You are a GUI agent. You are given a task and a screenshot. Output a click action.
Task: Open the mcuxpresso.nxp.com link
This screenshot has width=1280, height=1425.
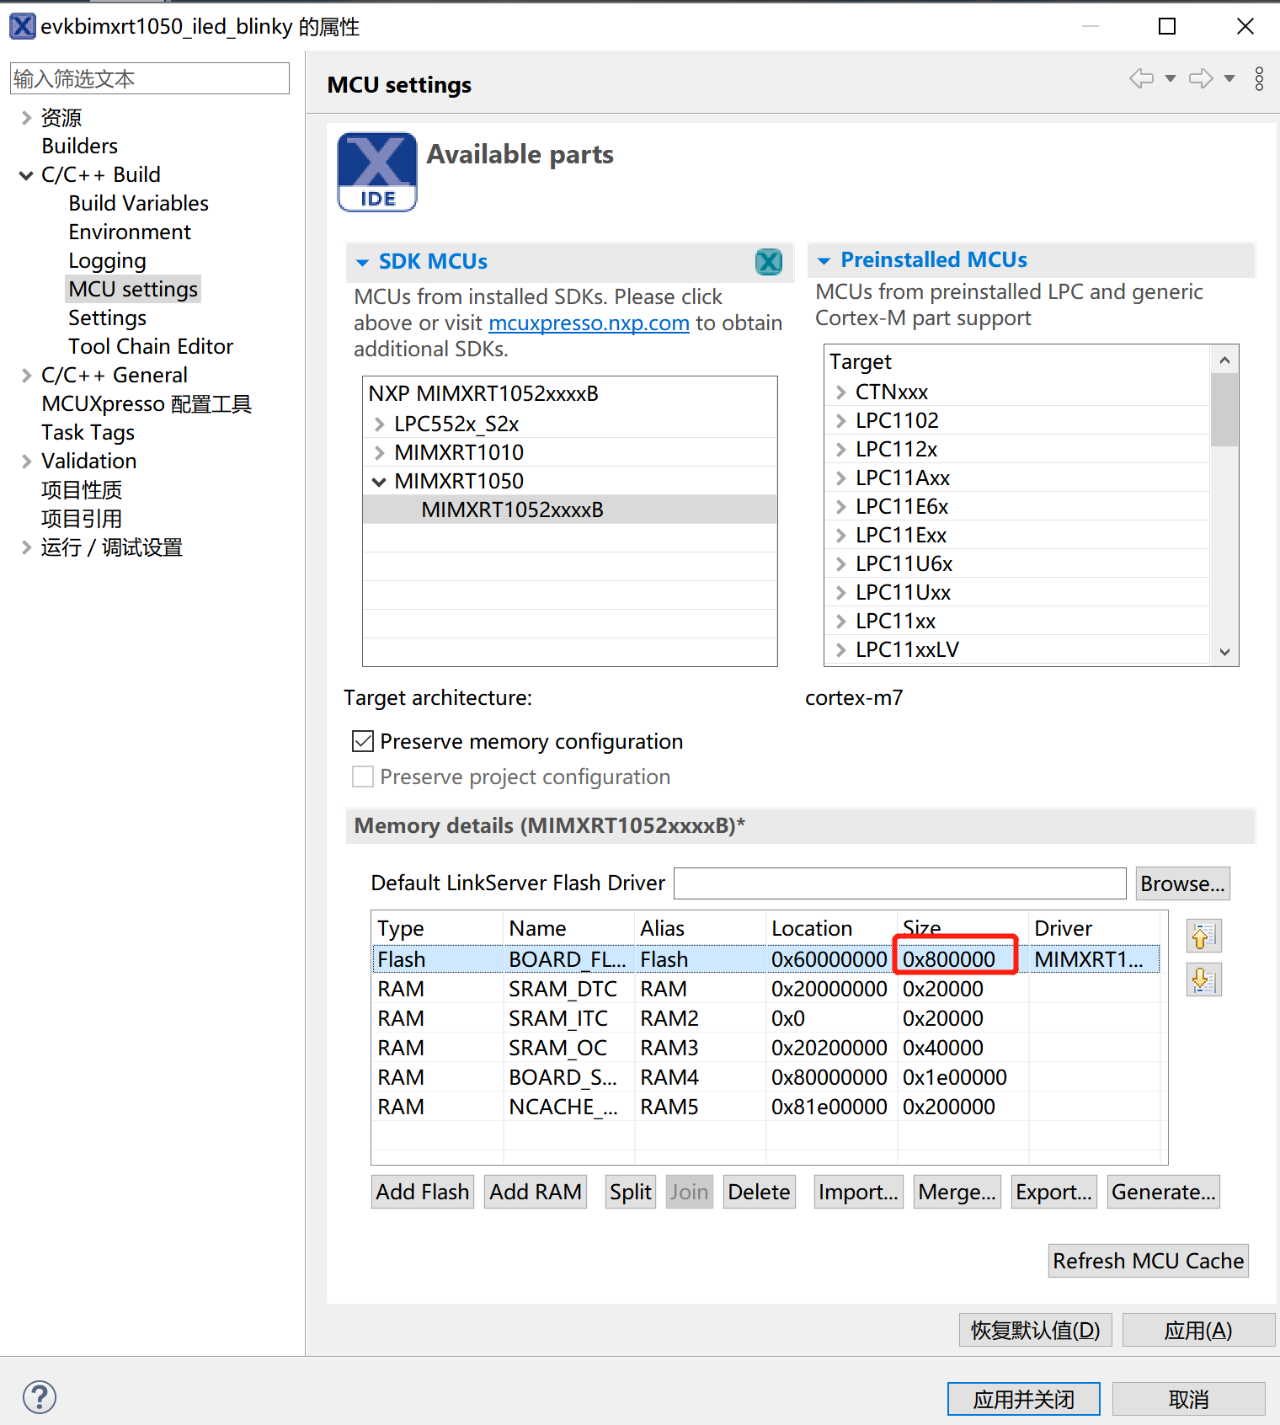pyautogui.click(x=588, y=323)
